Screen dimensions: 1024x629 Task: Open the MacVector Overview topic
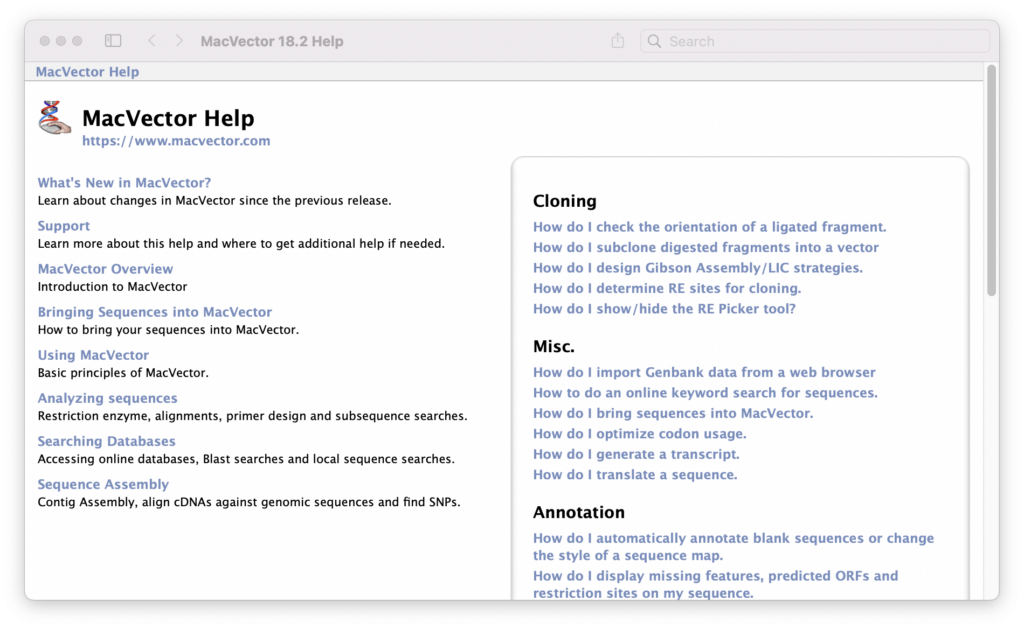pyautogui.click(x=105, y=269)
